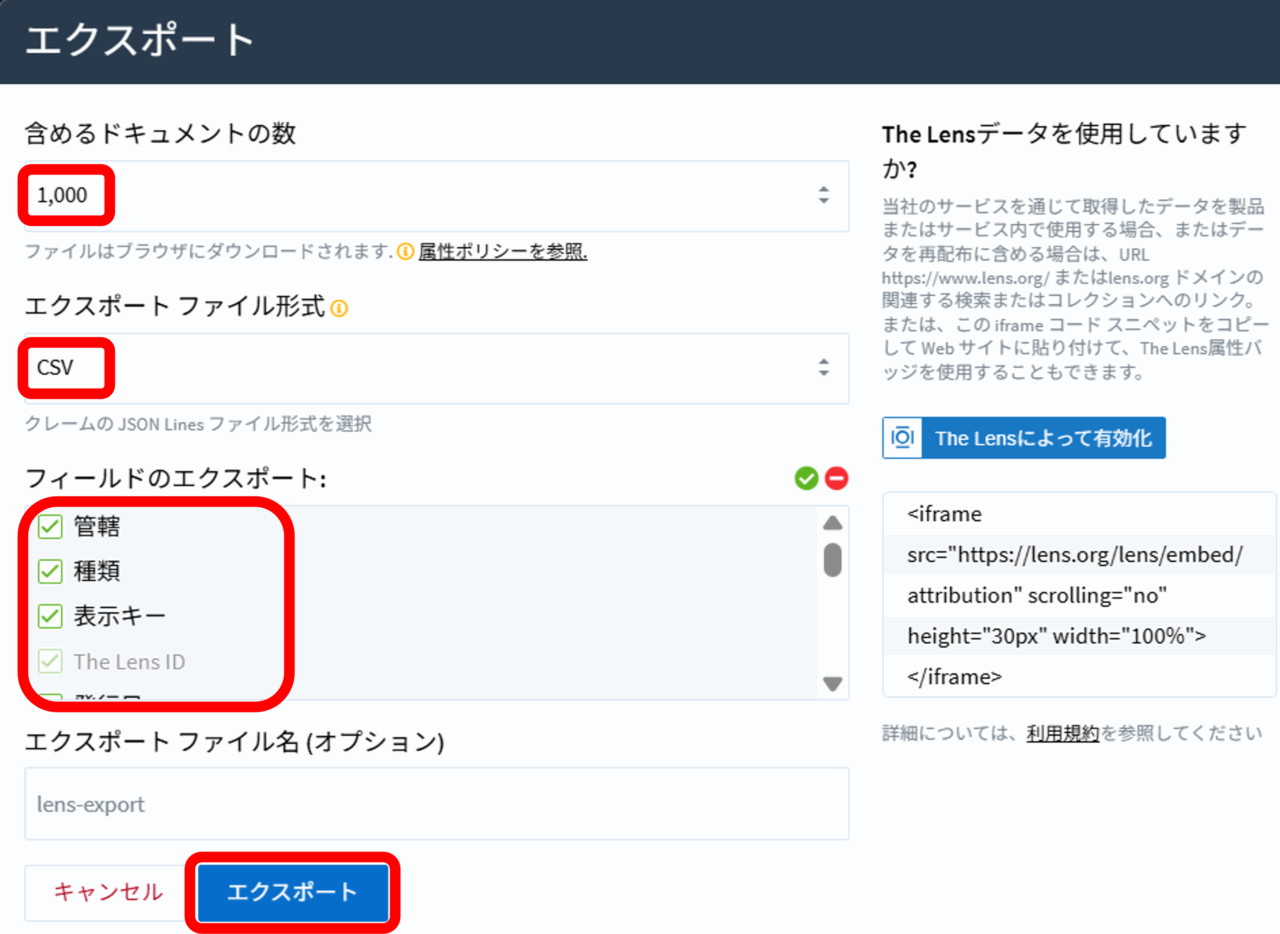
Task: Toggle the 種類 checkbox
Action: pyautogui.click(x=50, y=571)
